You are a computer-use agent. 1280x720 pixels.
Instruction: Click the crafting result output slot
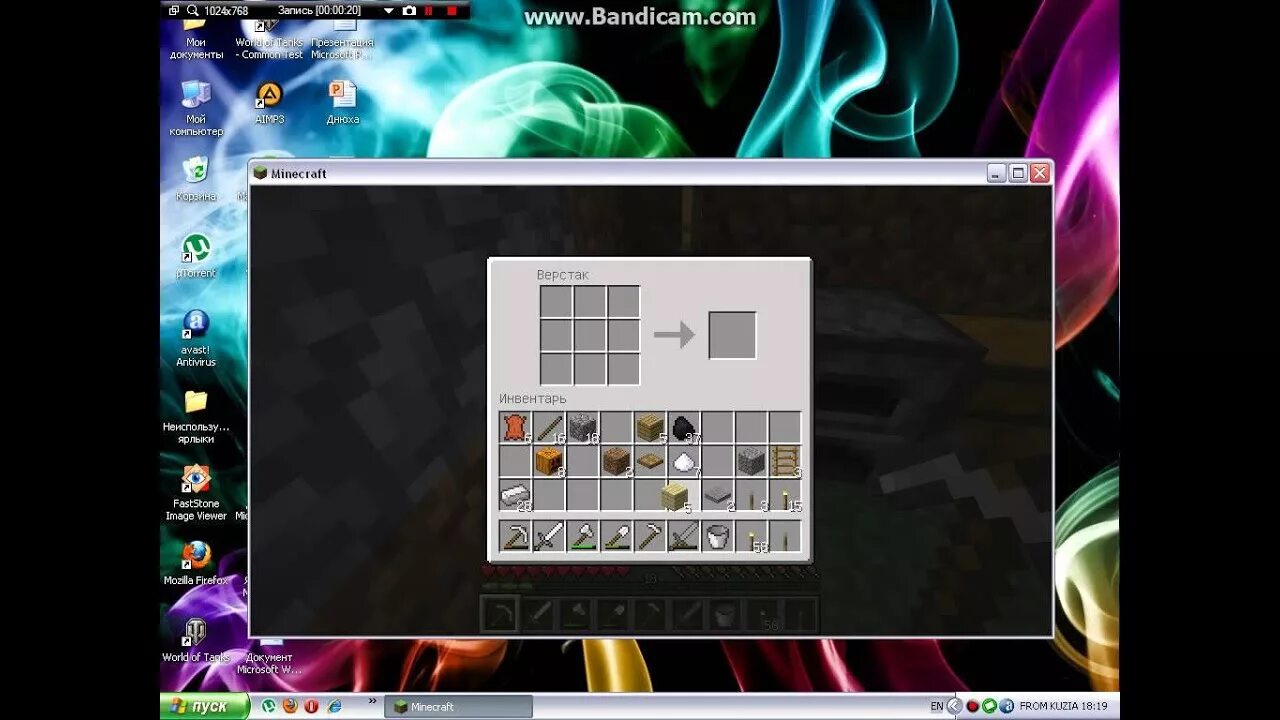(x=732, y=335)
